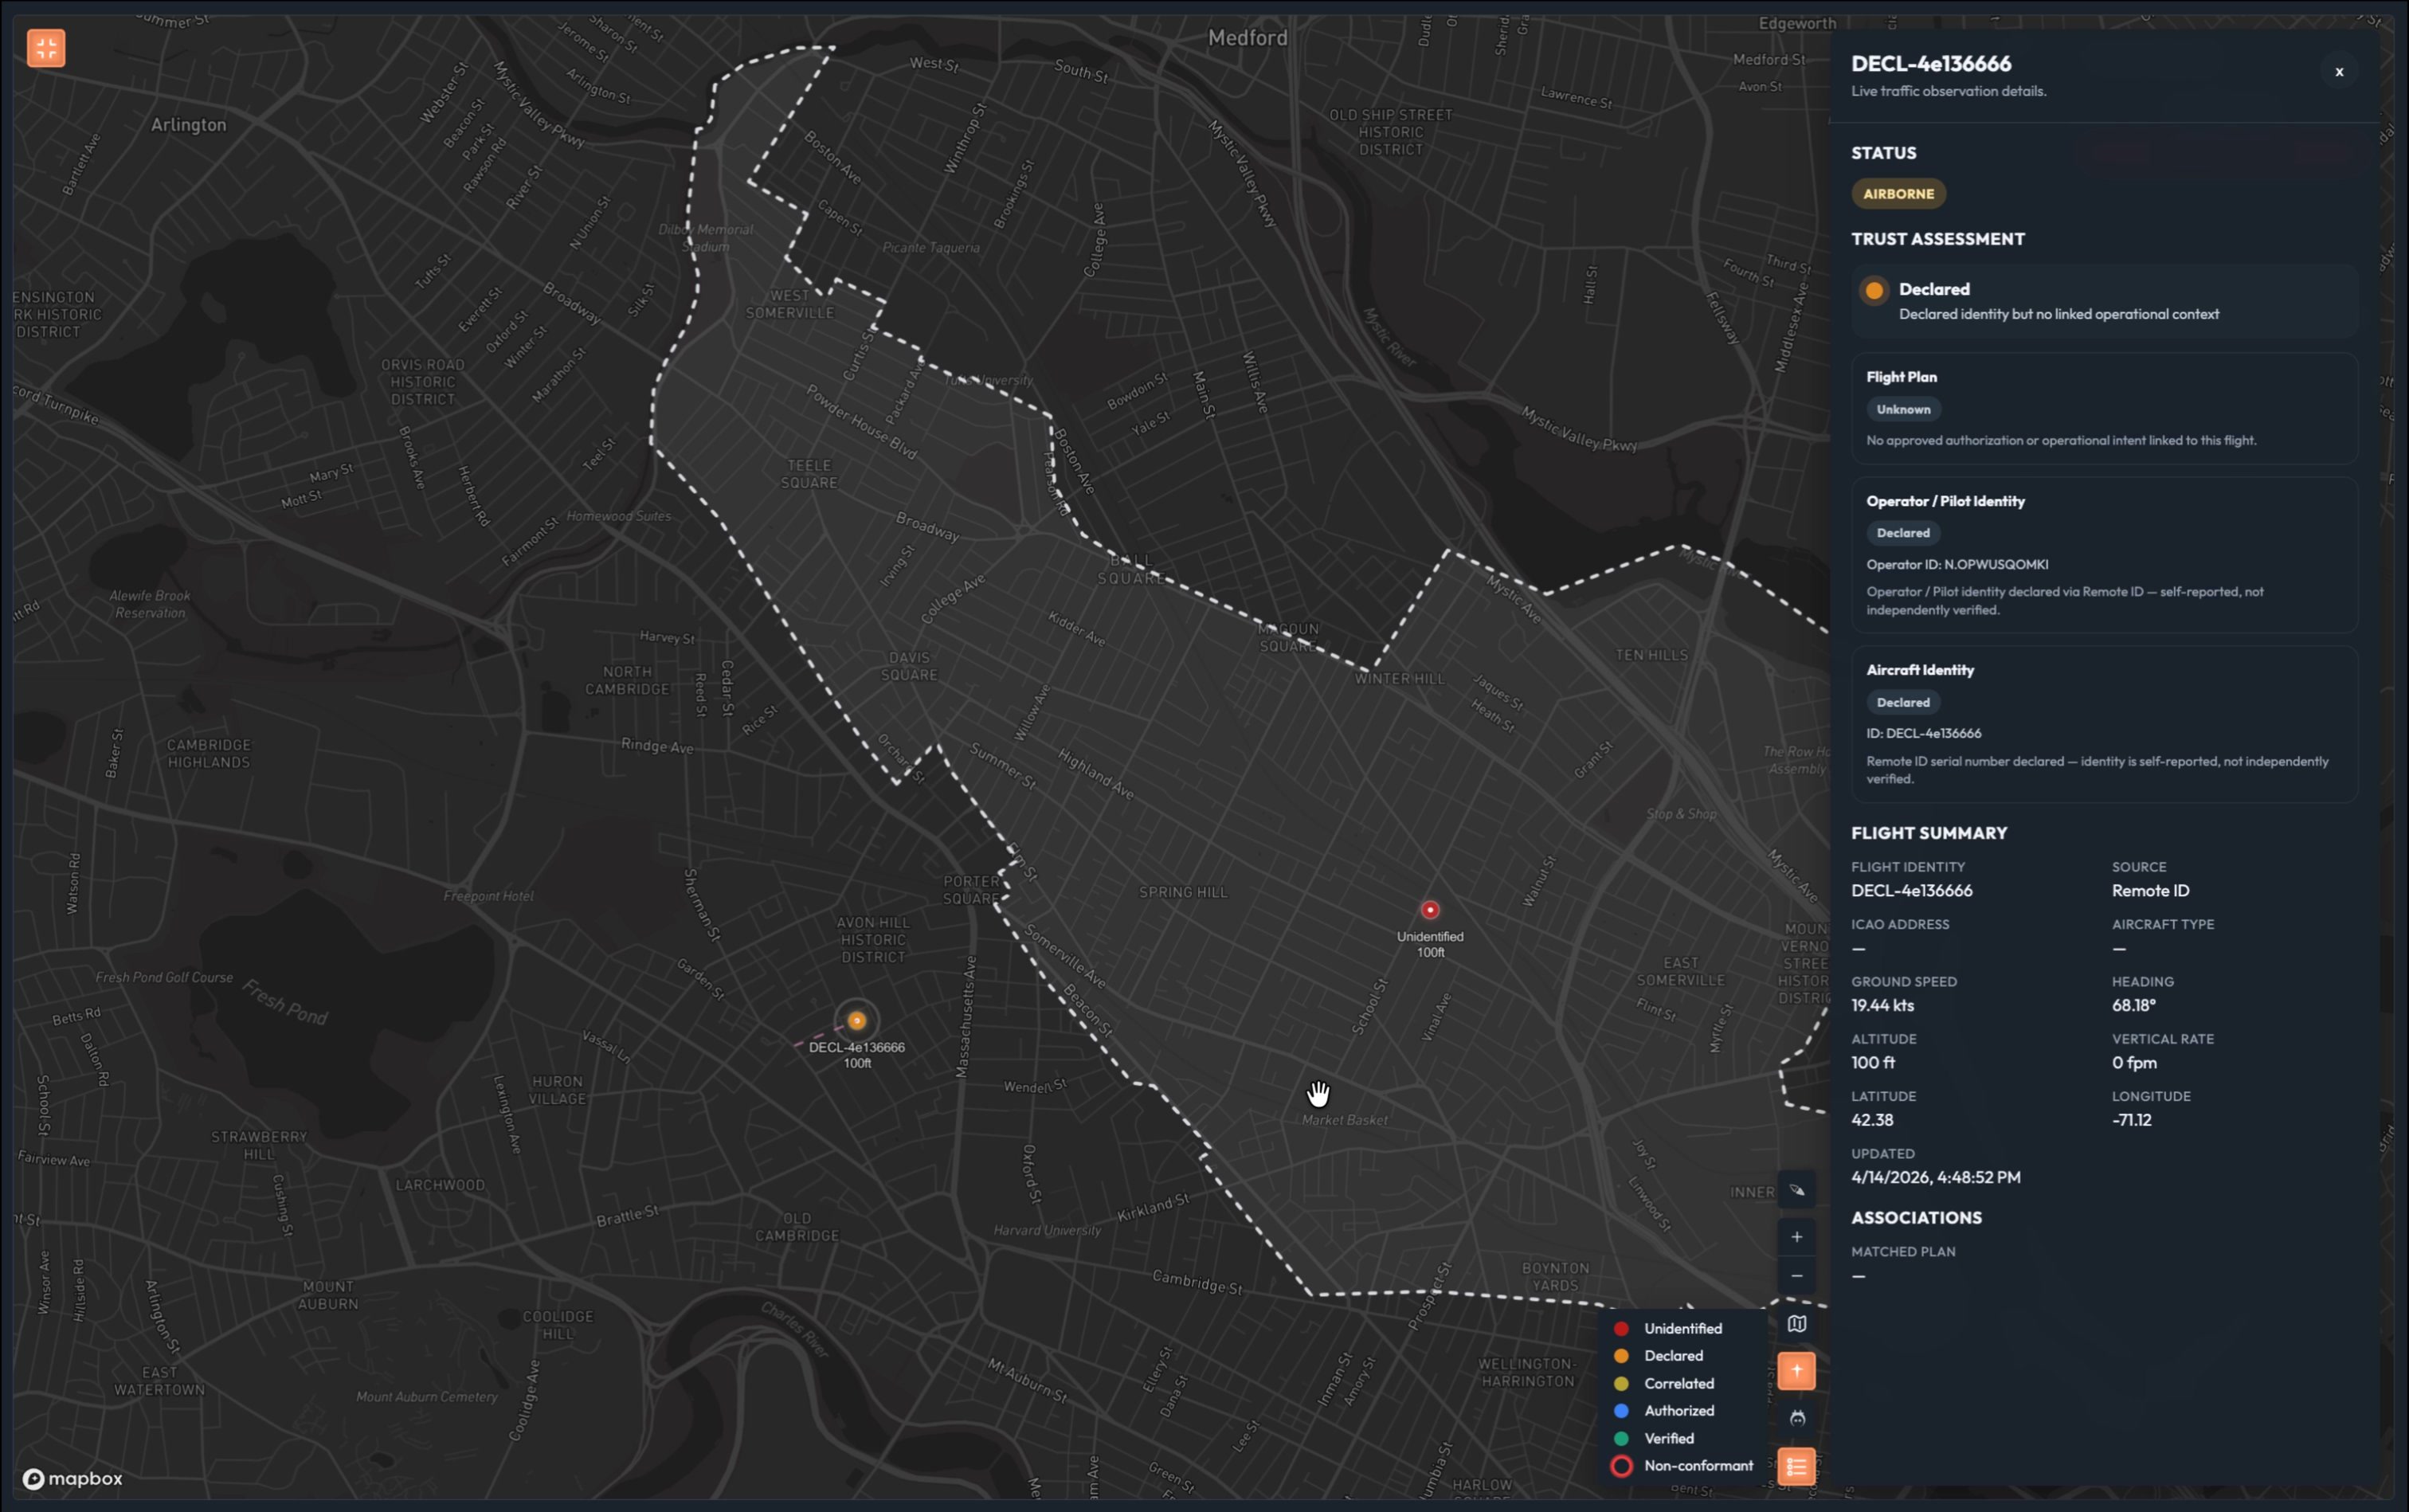Click the Non-conformant legend label

1698,1466
